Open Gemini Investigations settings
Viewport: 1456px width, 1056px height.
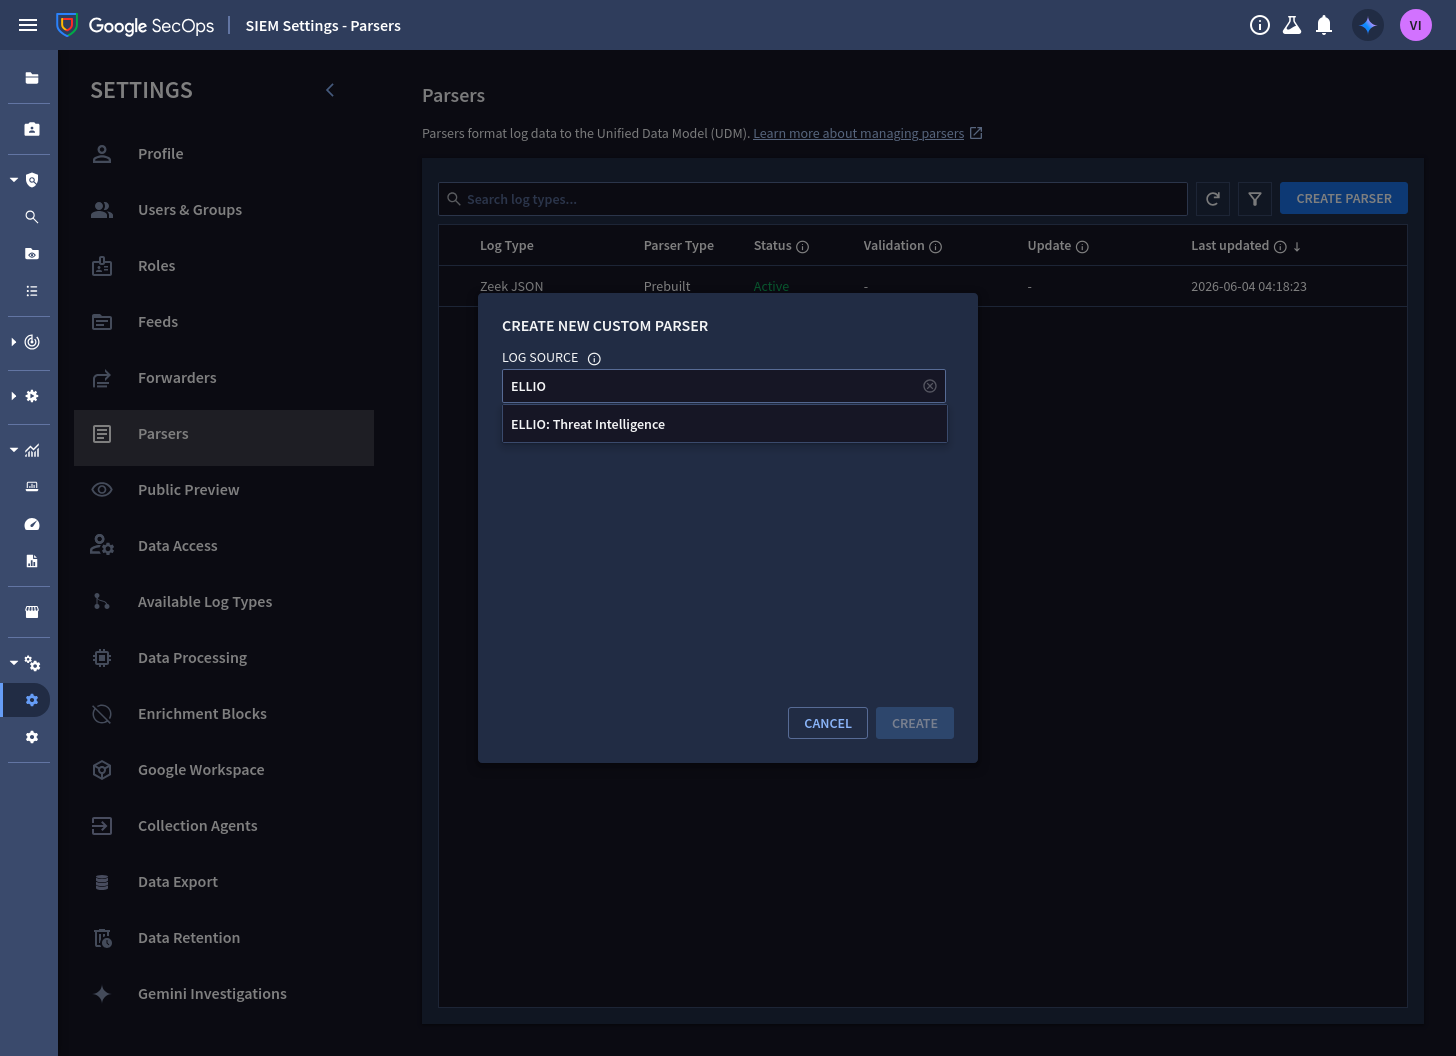coord(224,994)
